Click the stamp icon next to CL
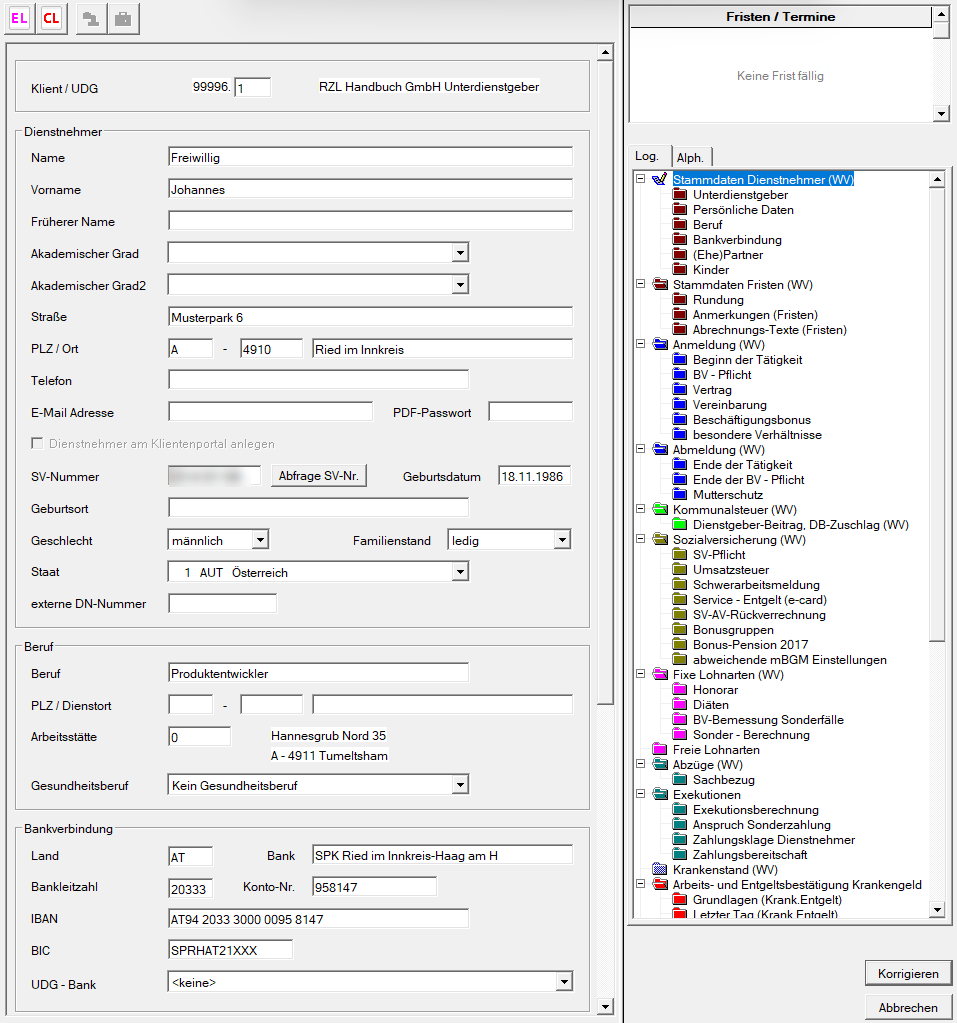 [x=91, y=19]
